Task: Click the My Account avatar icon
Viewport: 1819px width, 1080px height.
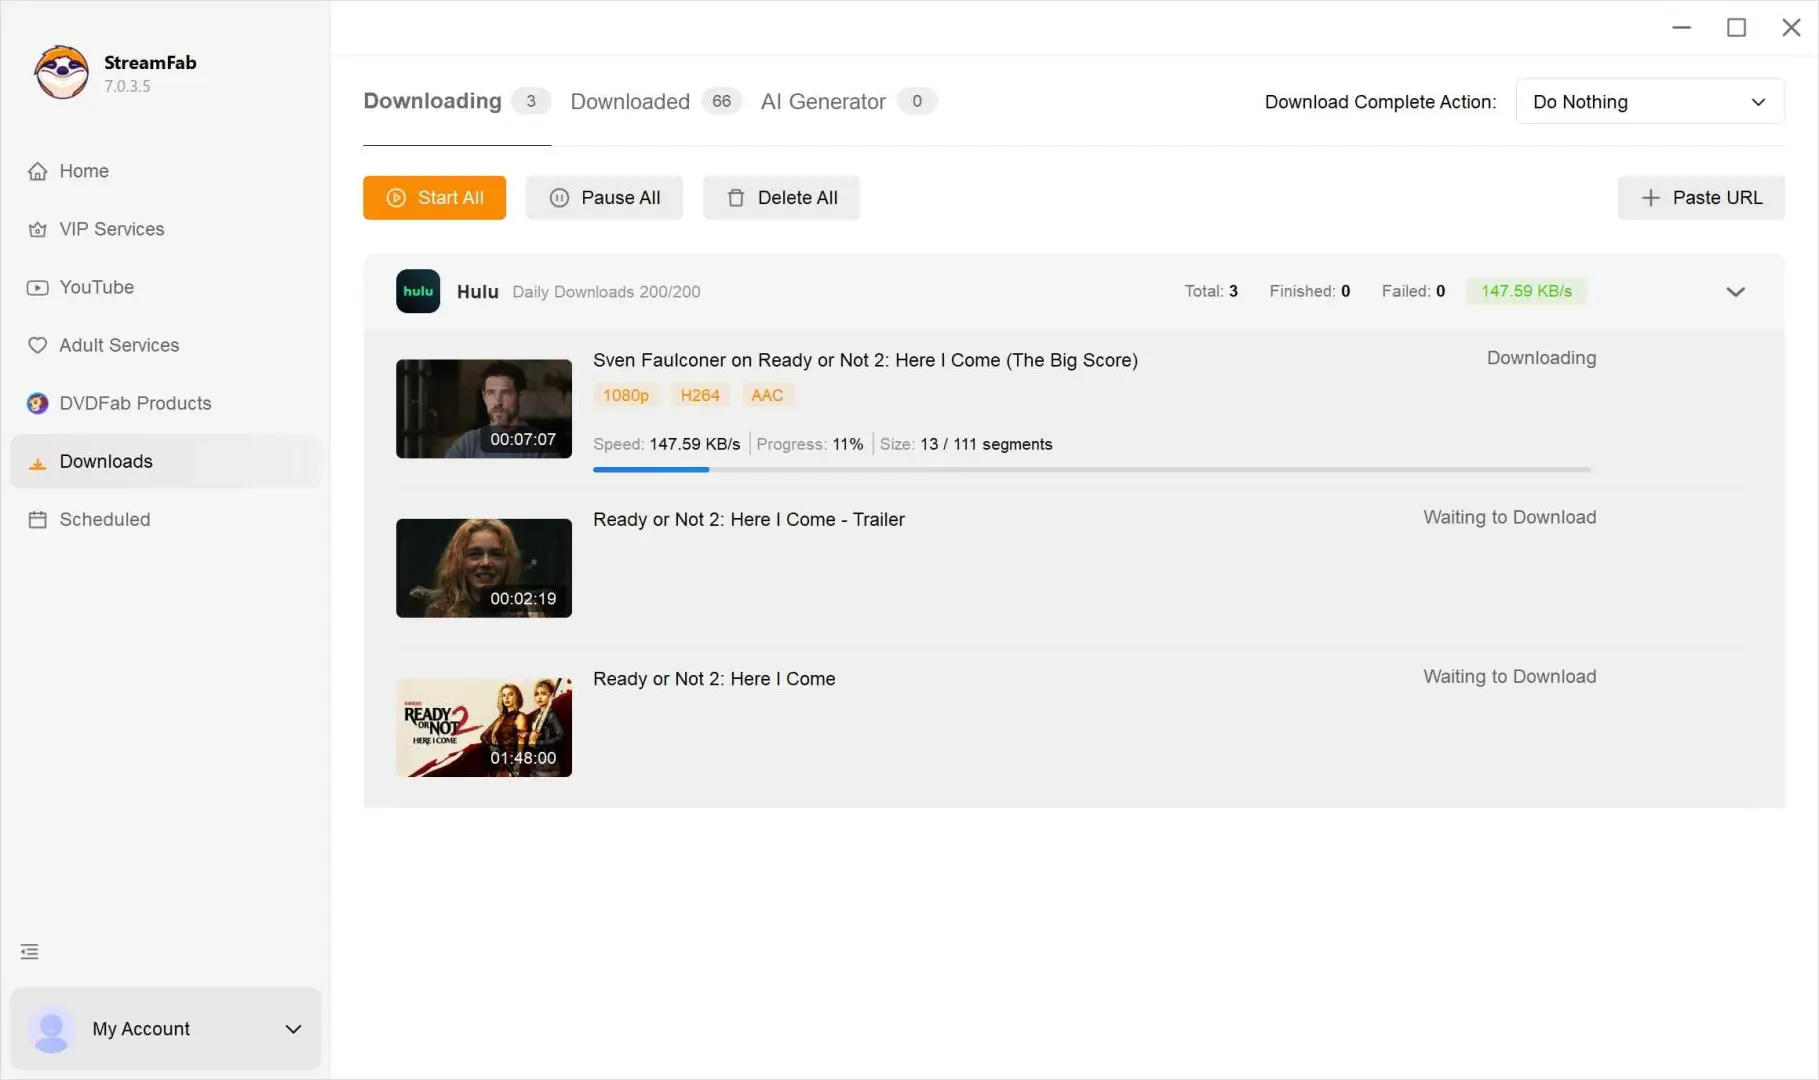Action: coord(51,1029)
